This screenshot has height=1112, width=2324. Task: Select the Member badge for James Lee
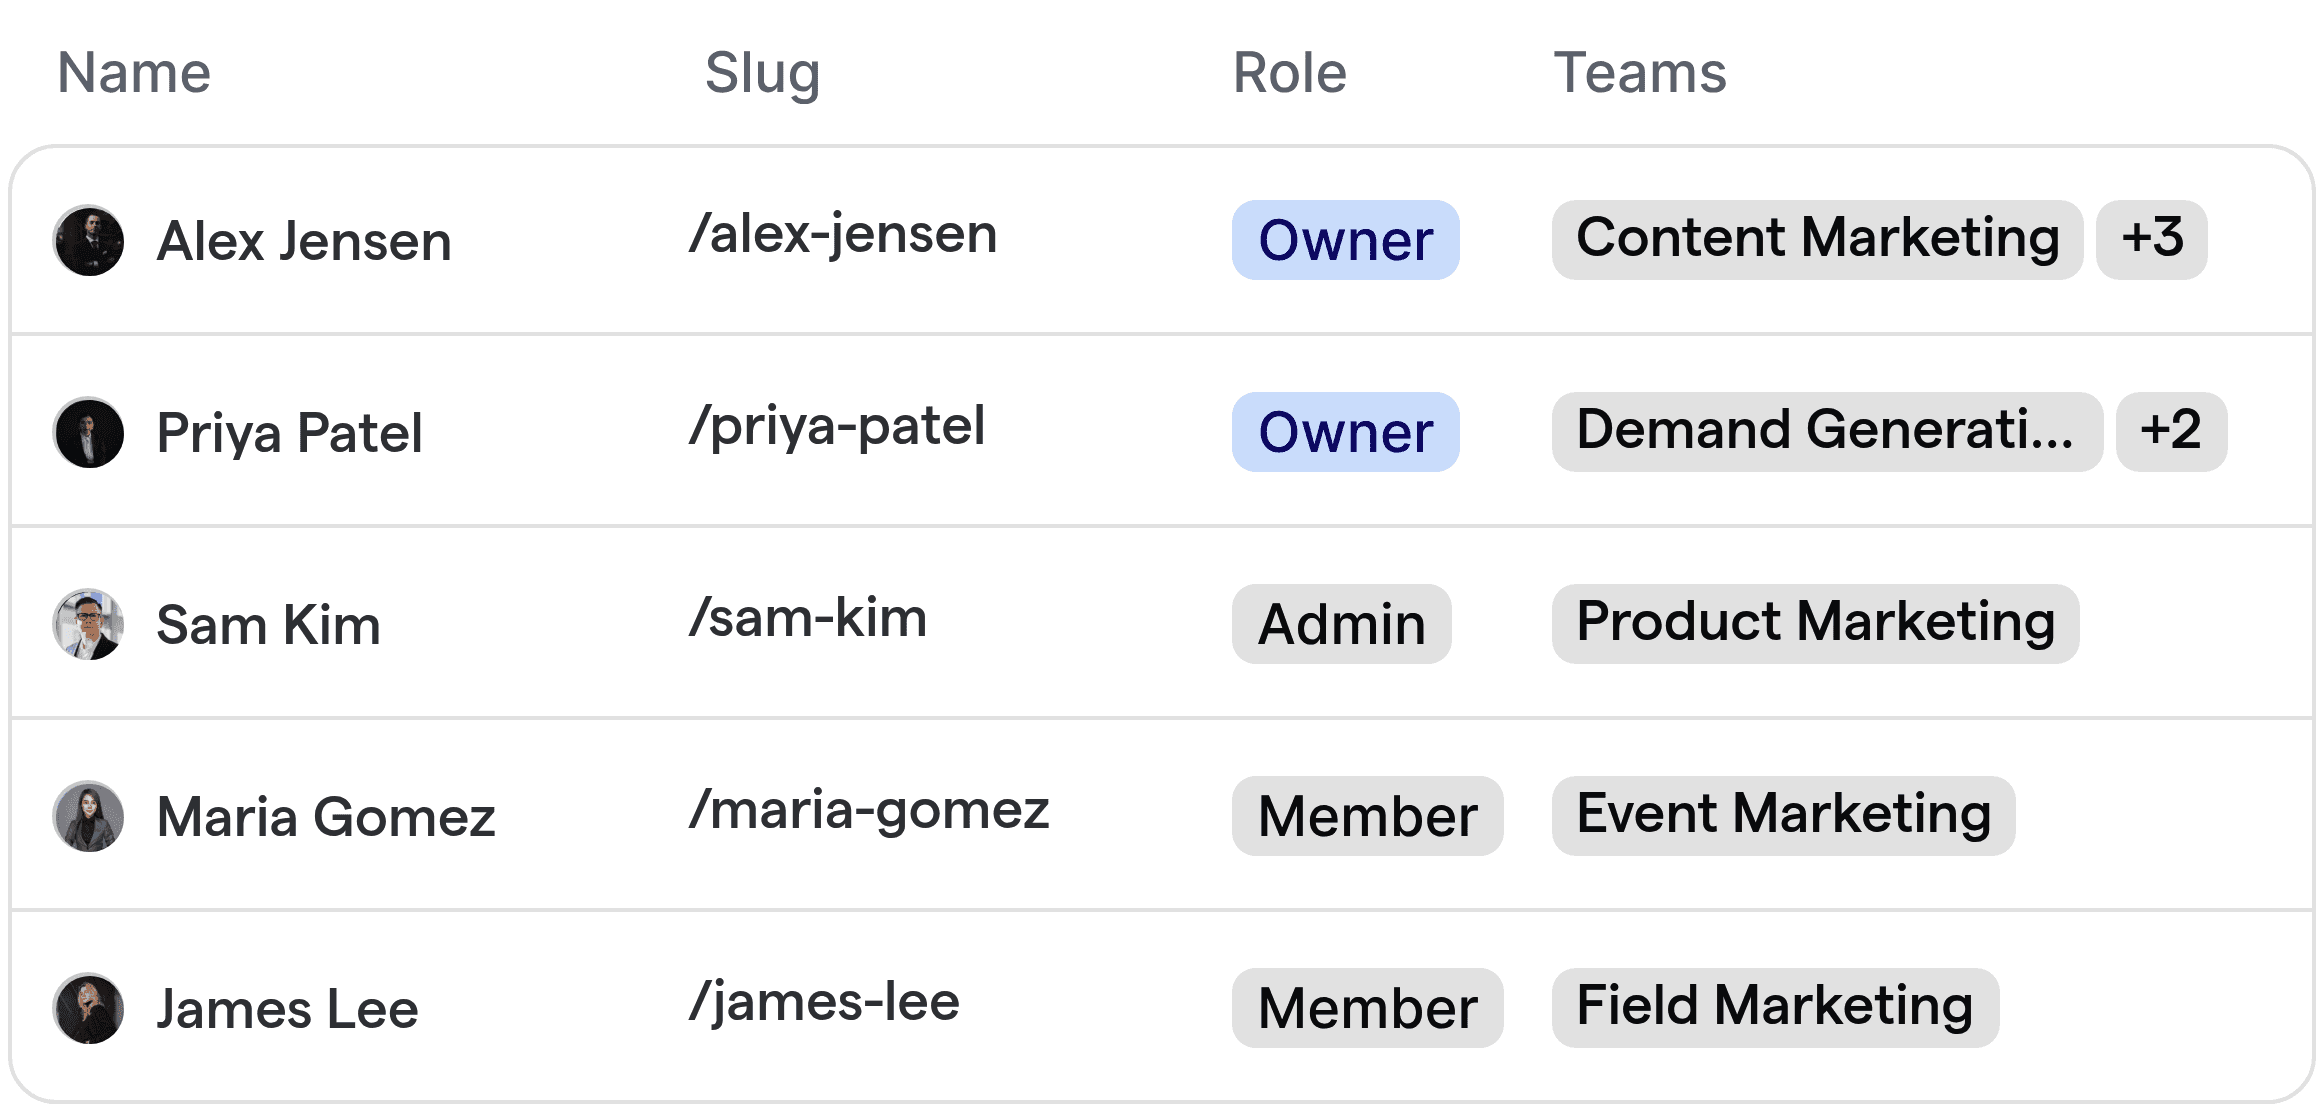[1367, 1007]
